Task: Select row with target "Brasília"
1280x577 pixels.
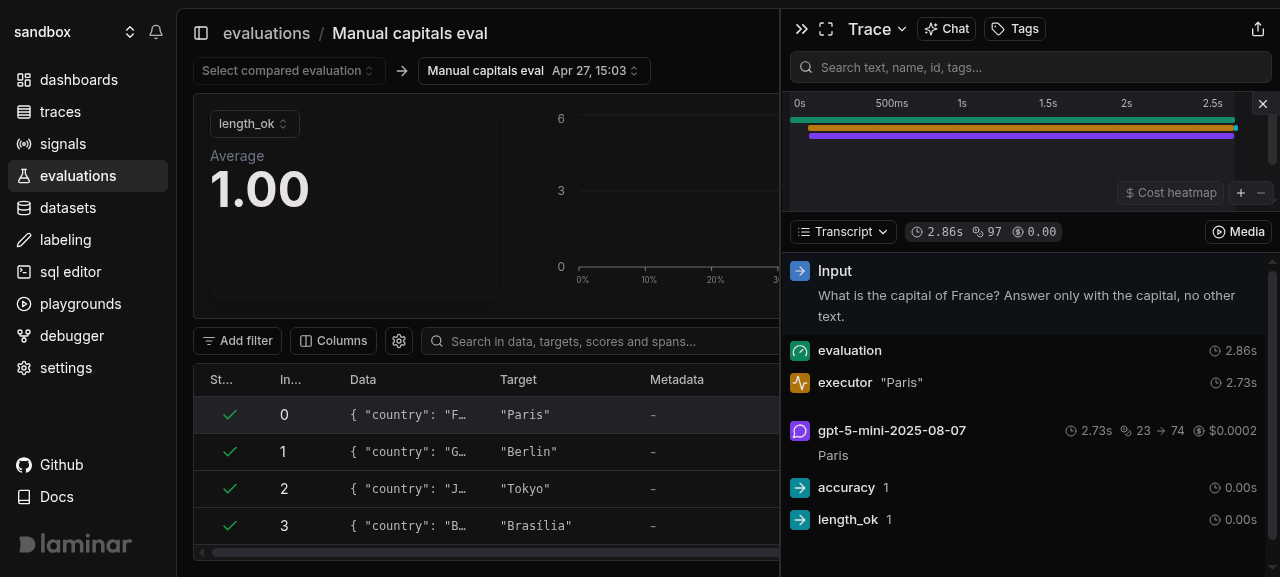Action: (486, 526)
